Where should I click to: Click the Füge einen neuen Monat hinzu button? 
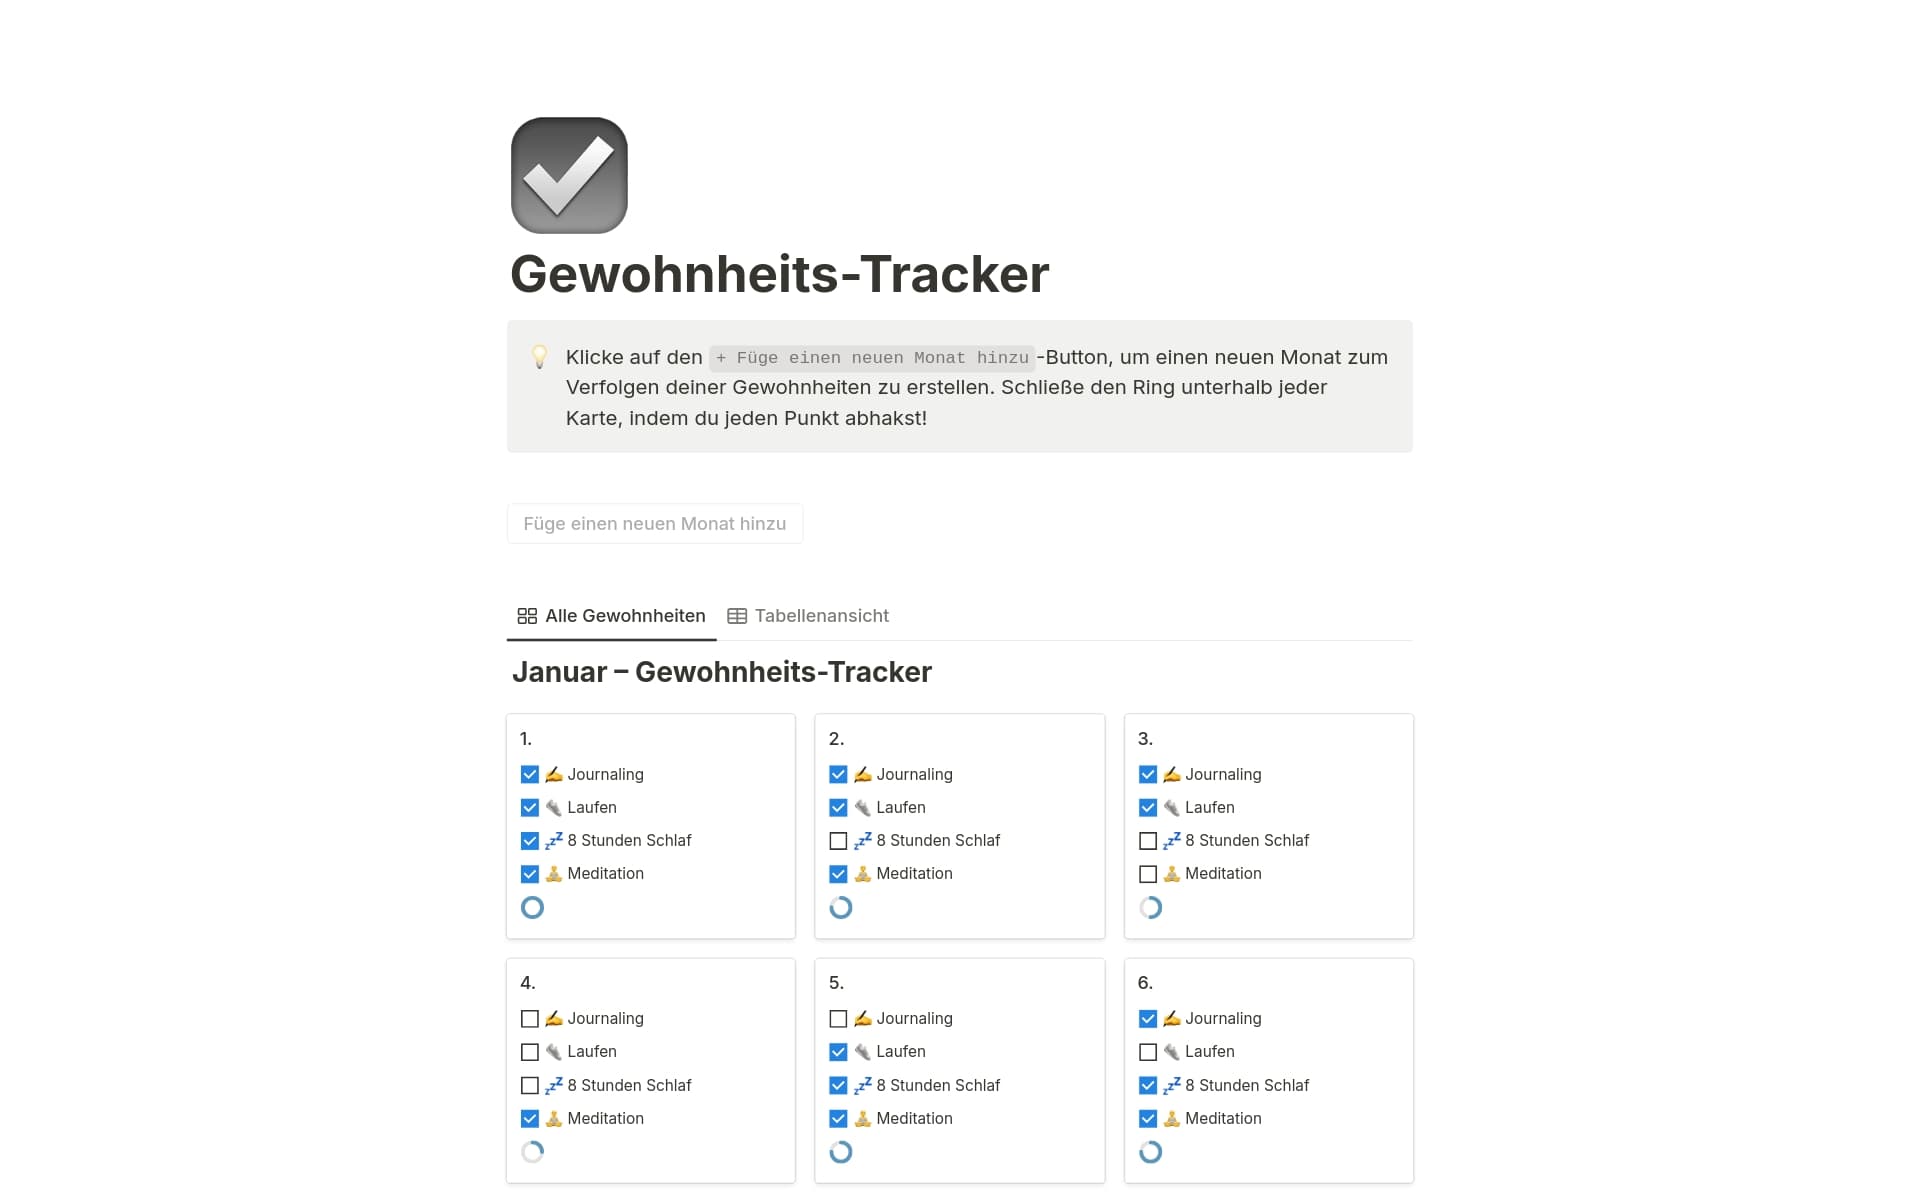[x=655, y=523]
